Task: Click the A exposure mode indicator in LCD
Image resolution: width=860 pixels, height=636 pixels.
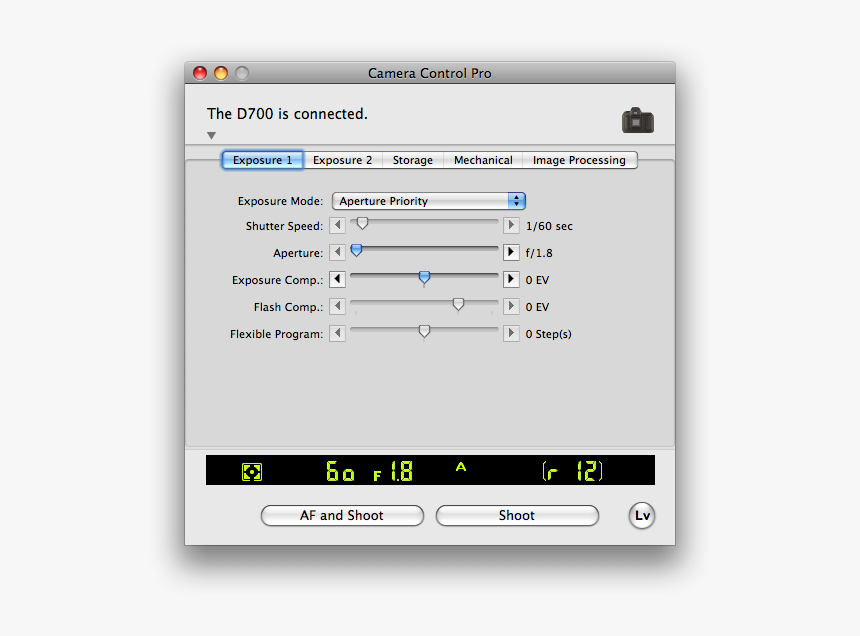Action: pos(461,467)
